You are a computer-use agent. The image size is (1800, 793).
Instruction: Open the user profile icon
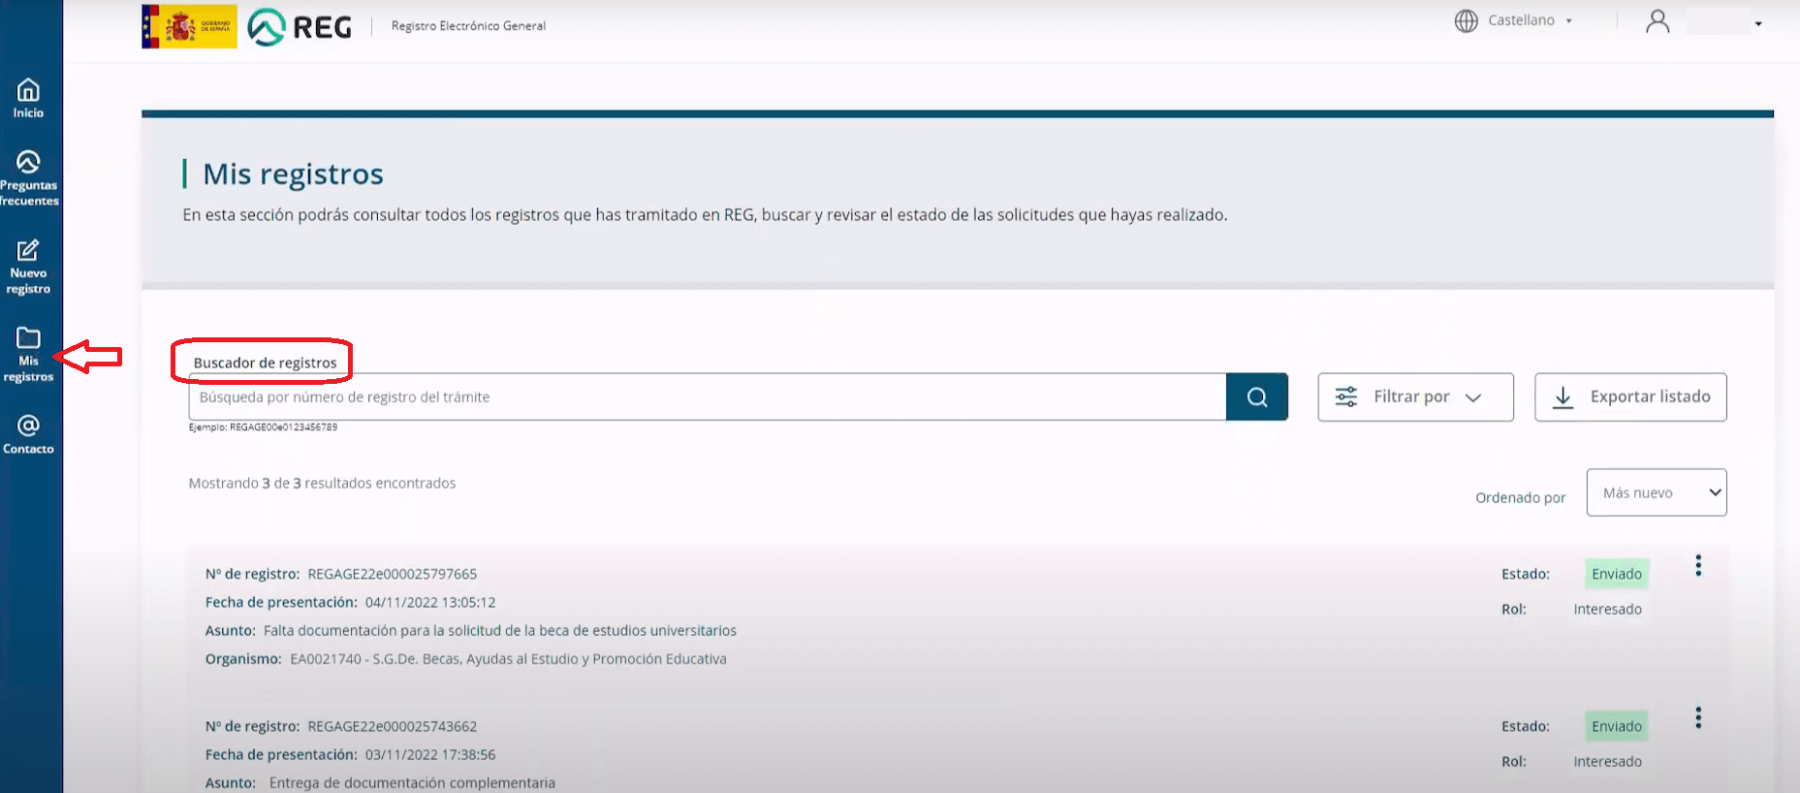coord(1657,21)
